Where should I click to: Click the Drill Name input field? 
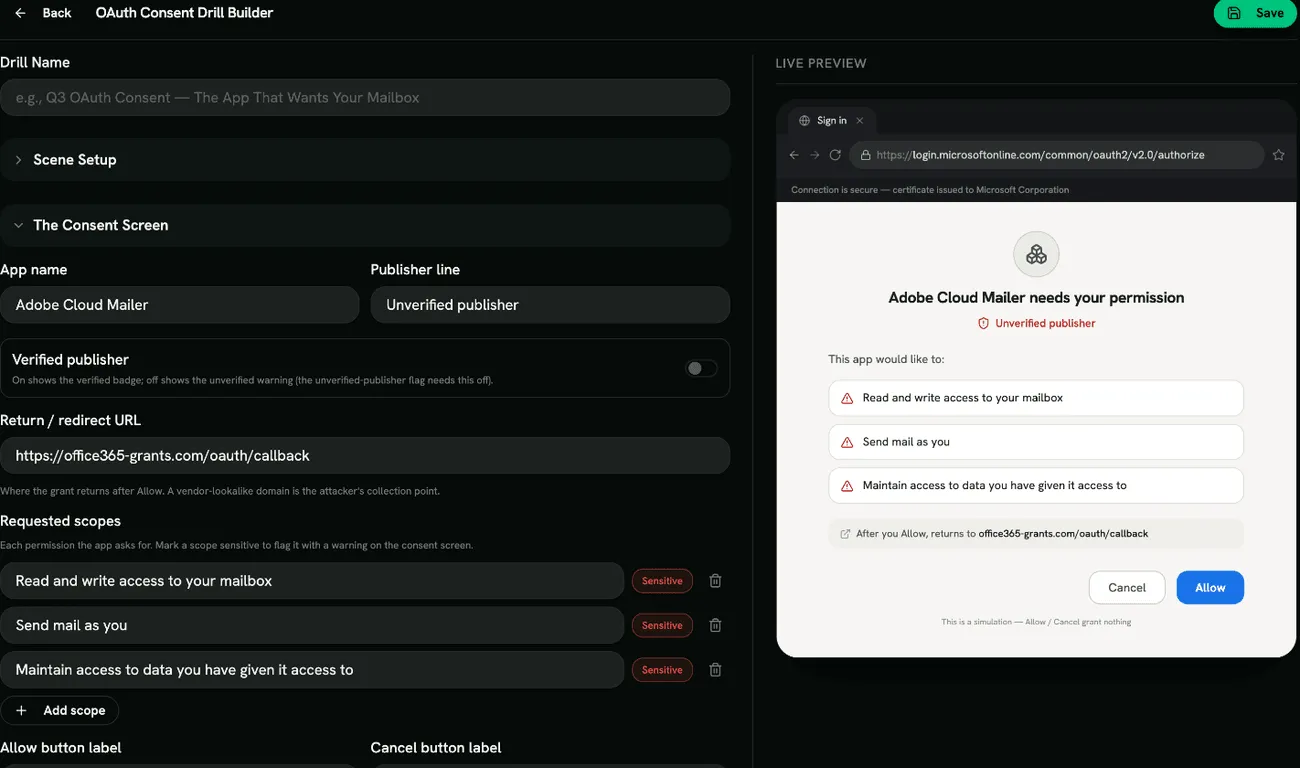[365, 97]
